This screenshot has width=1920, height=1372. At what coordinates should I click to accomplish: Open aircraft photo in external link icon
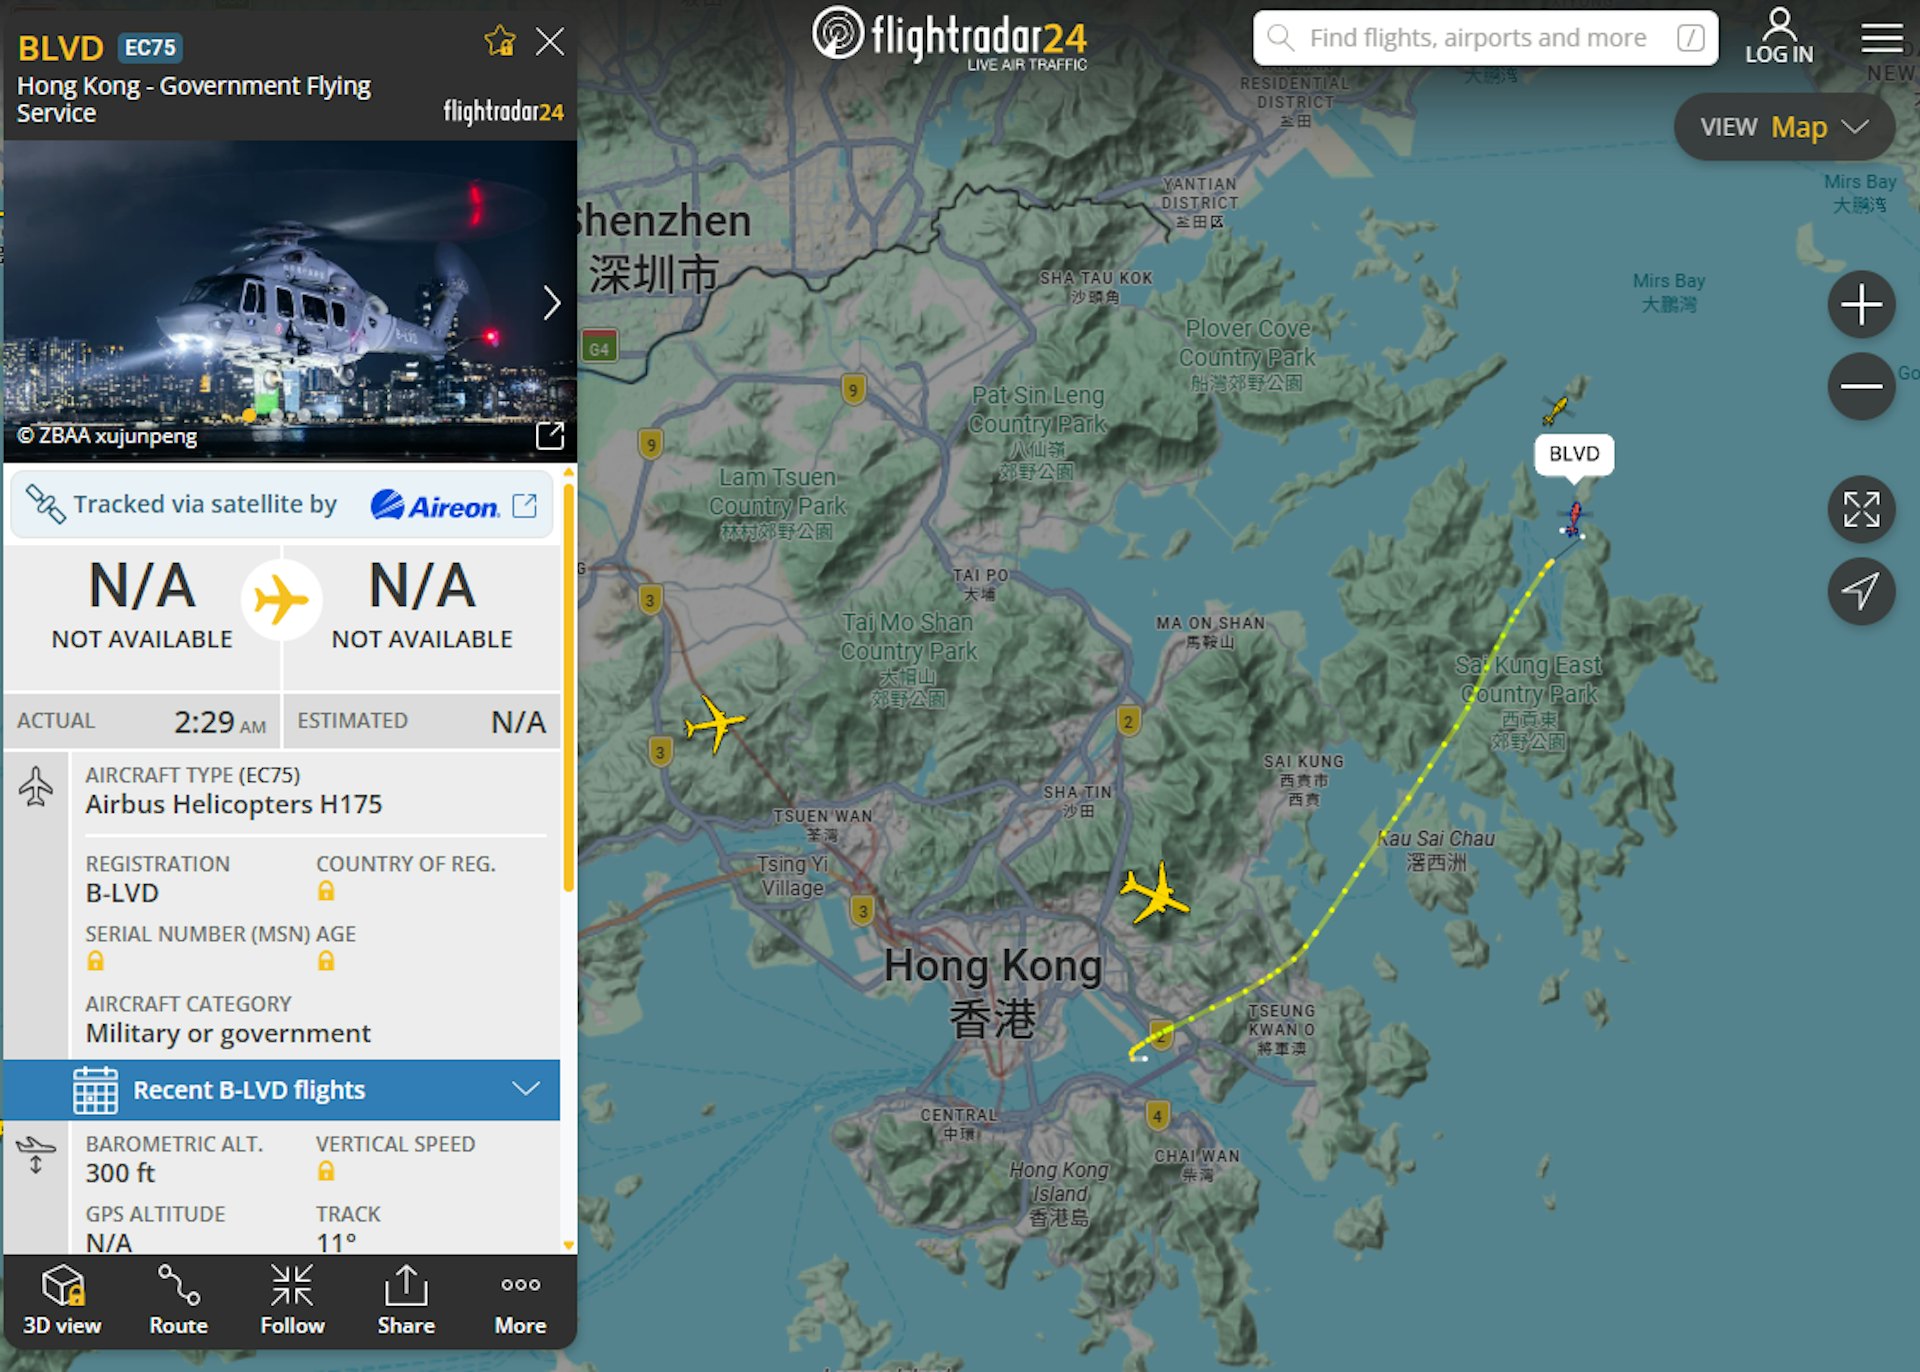[550, 436]
